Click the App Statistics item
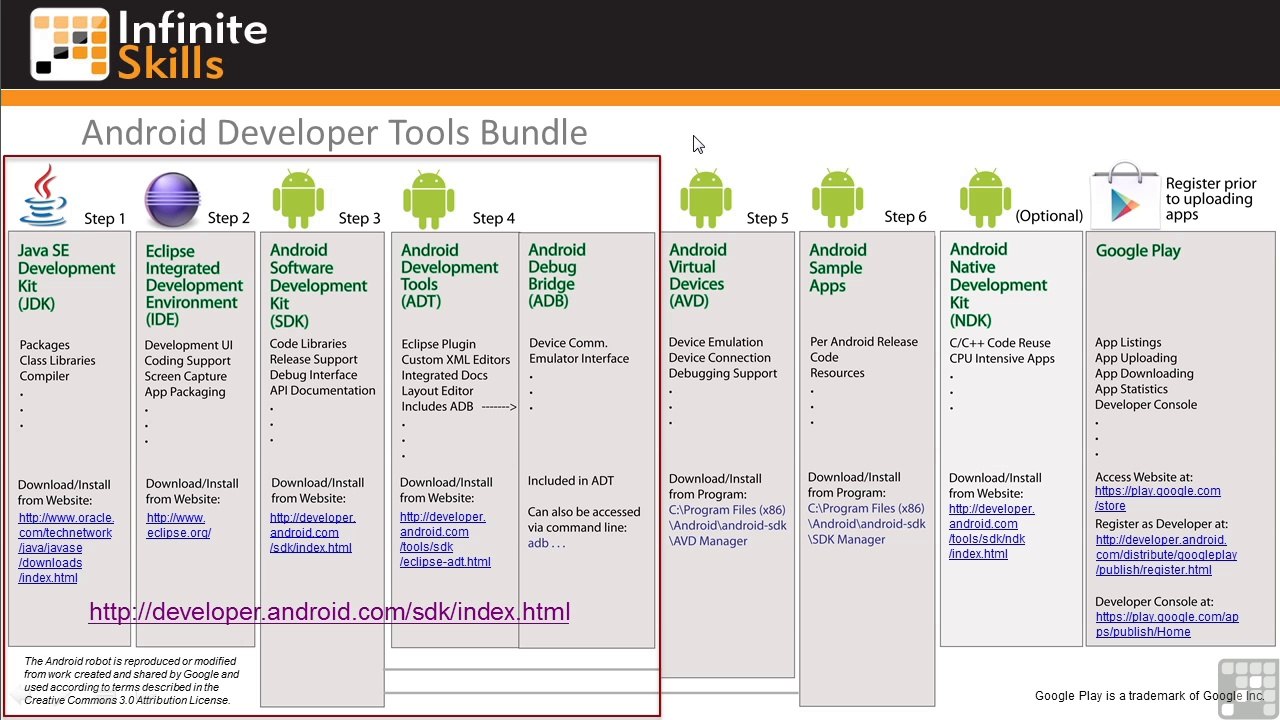 [1131, 389]
